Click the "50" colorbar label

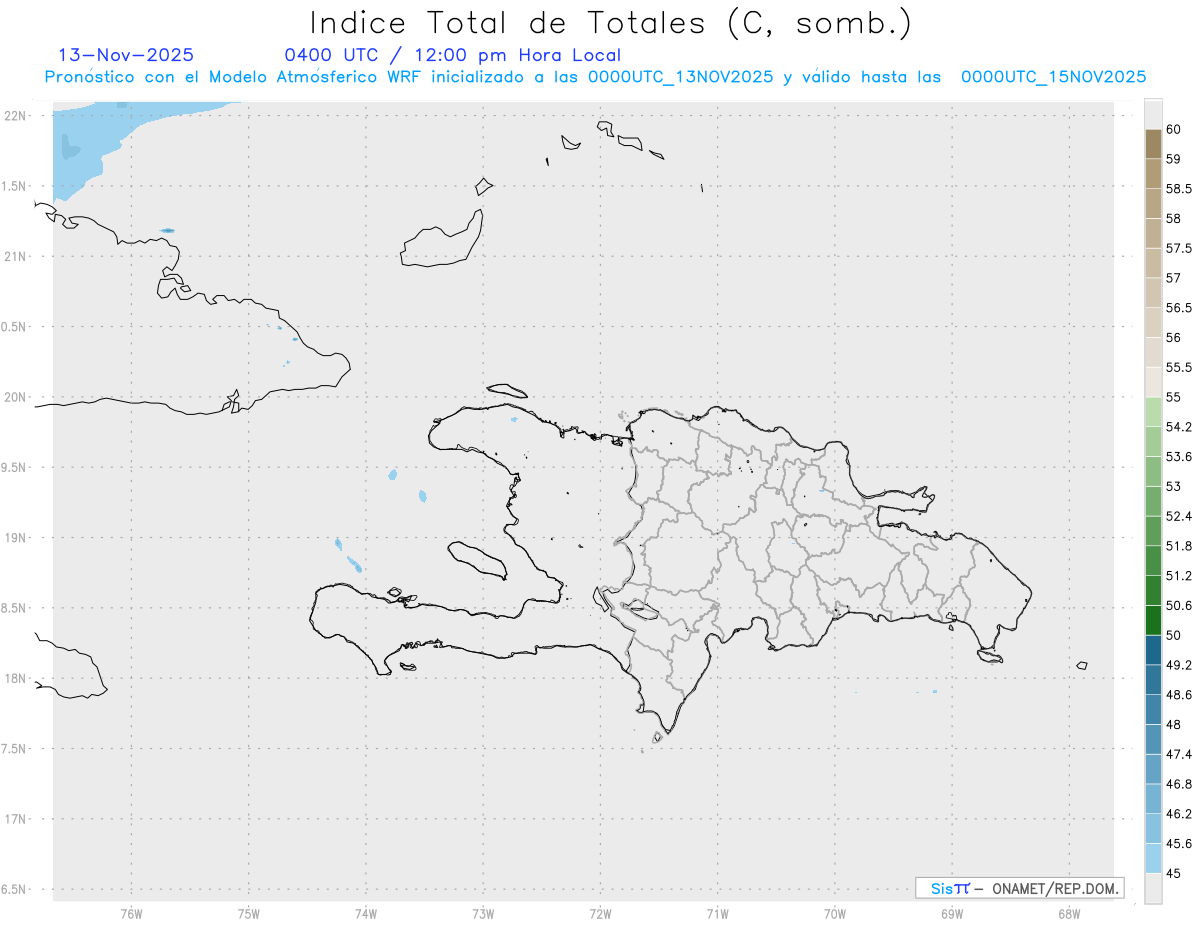1173,635
